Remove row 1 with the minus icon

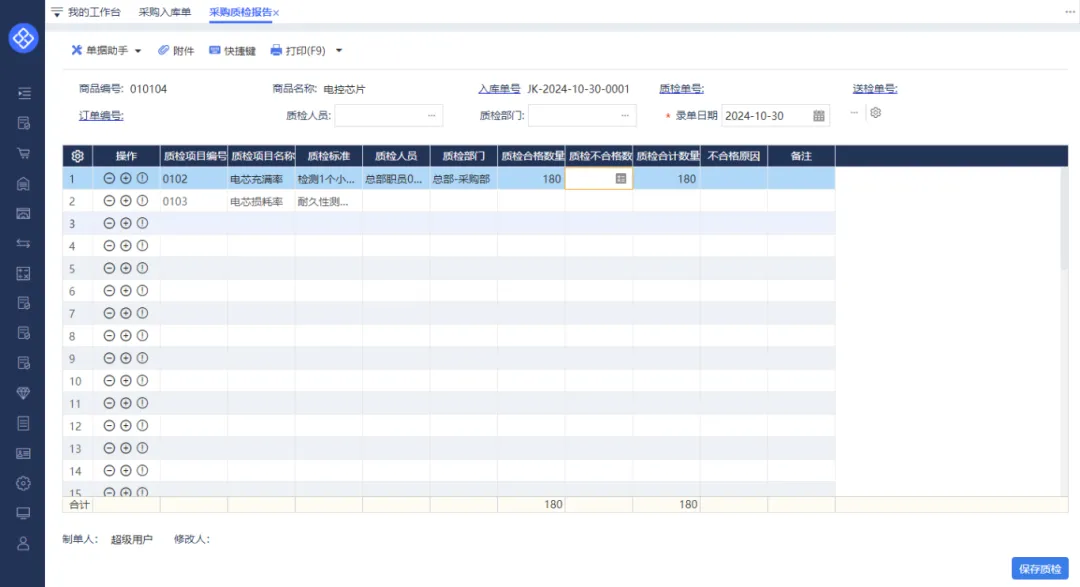pyautogui.click(x=109, y=178)
